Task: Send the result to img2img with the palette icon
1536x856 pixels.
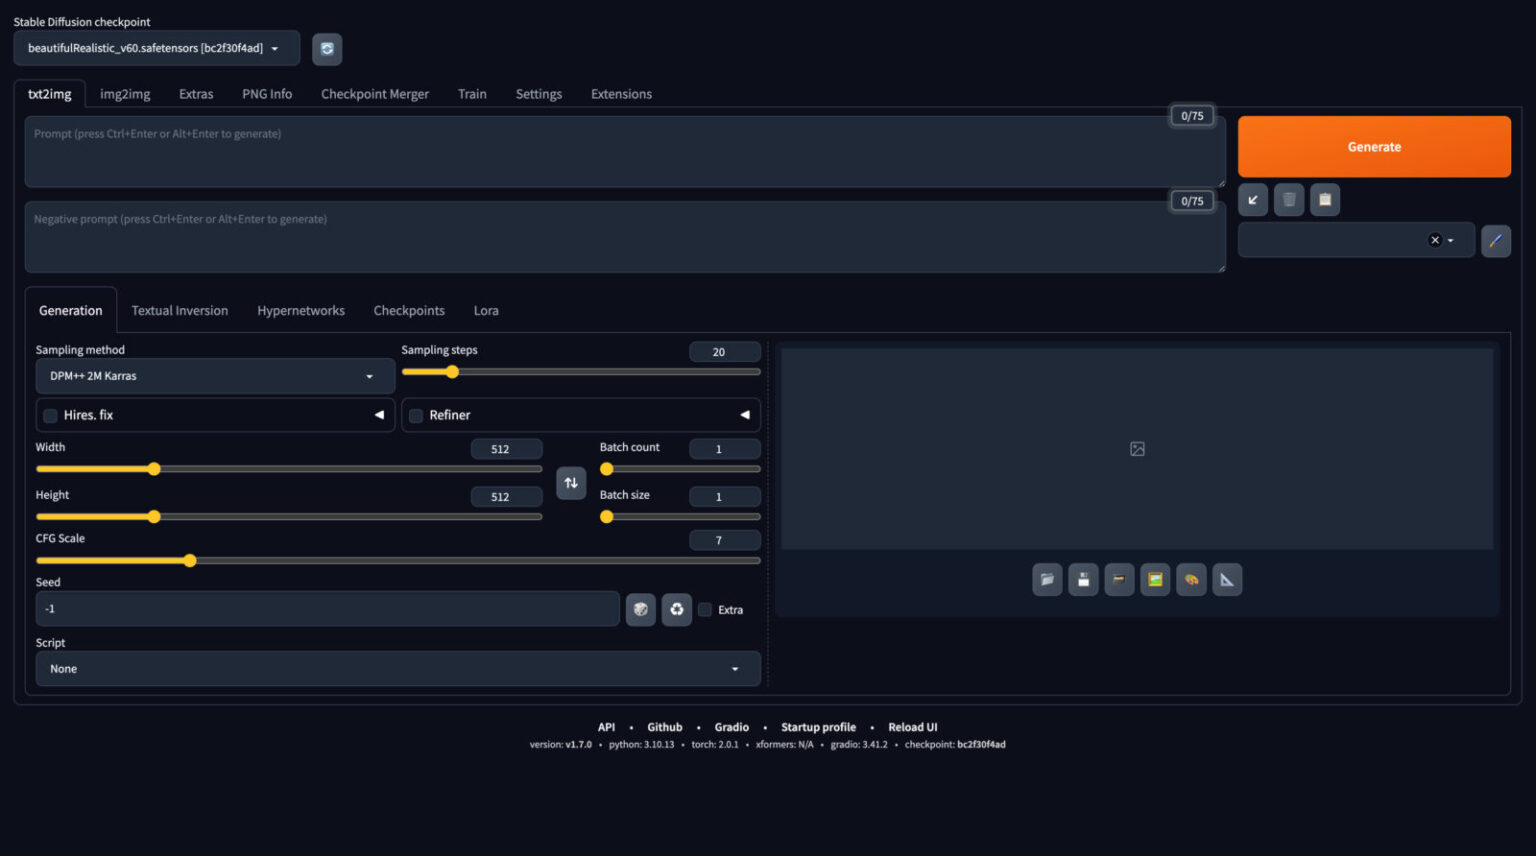Action: click(x=1191, y=579)
